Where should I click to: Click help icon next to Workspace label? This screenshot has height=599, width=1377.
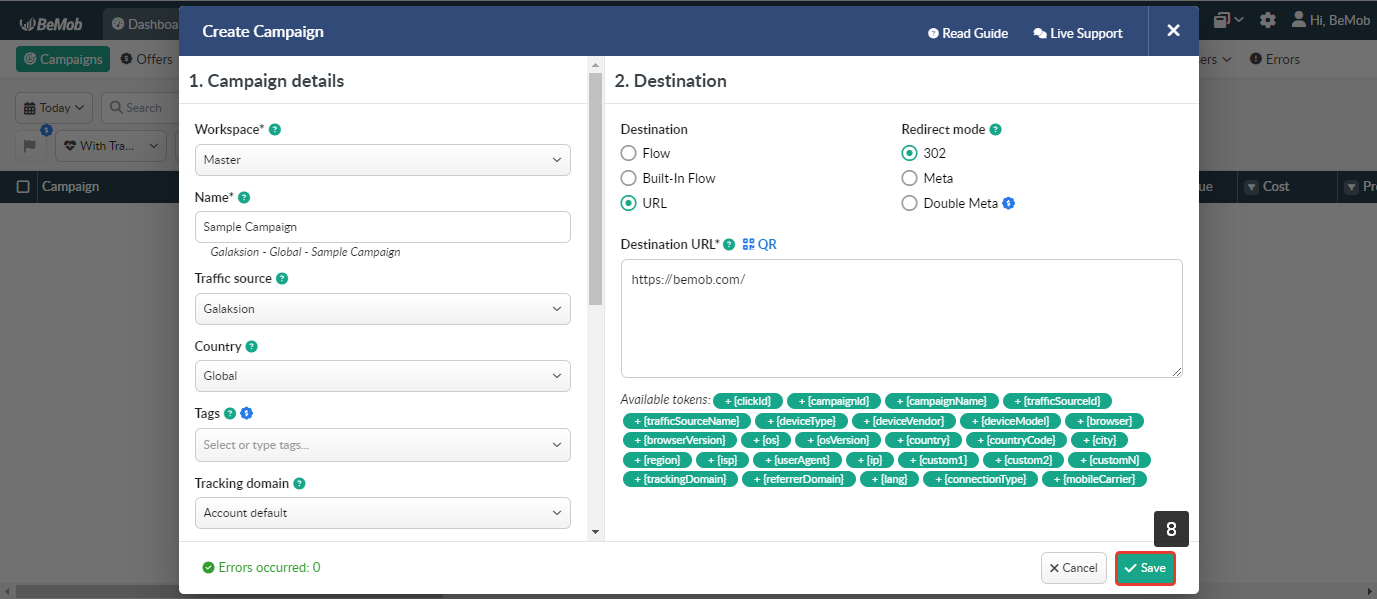275,130
